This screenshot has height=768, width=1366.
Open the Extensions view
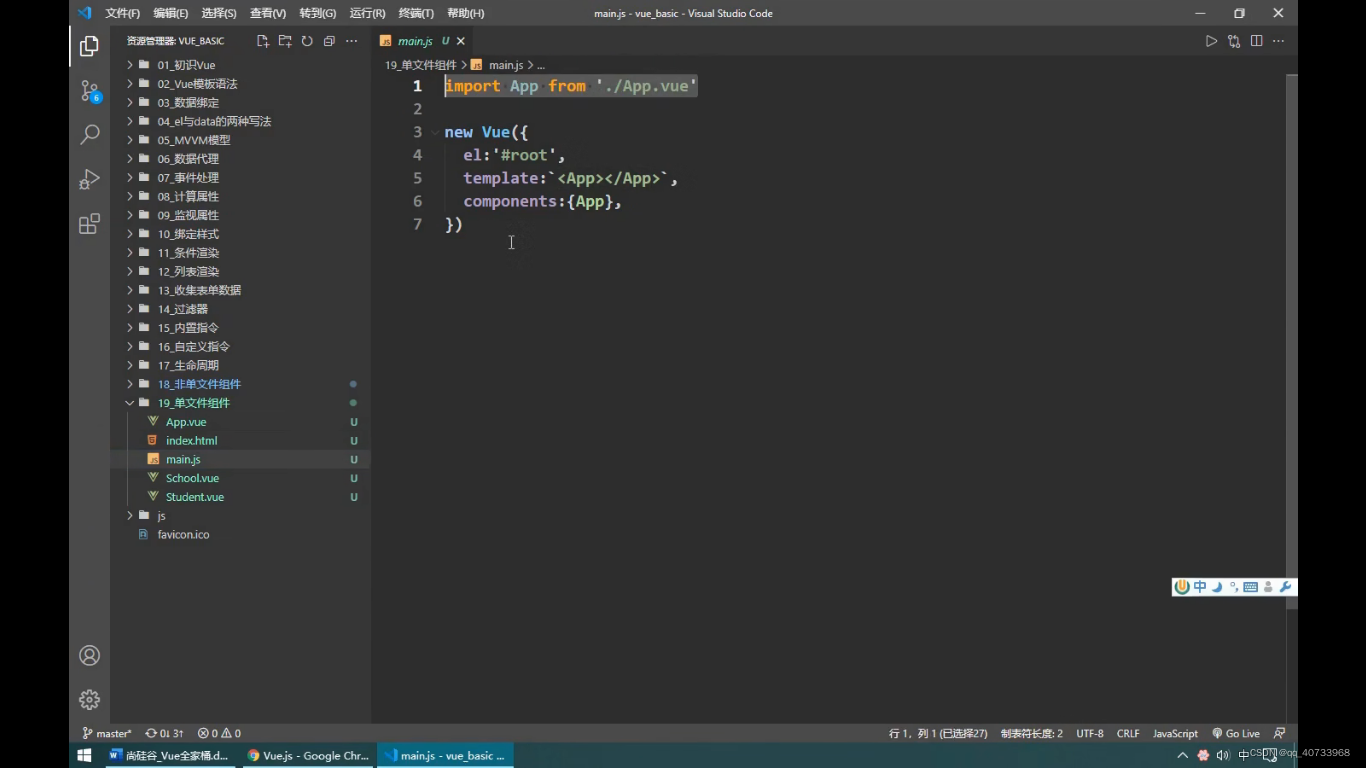pos(89,223)
